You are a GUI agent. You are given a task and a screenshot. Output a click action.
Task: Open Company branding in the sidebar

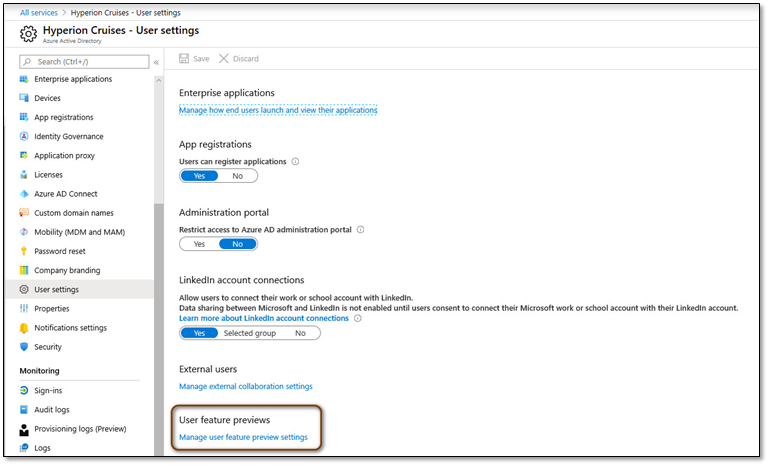[67, 270]
